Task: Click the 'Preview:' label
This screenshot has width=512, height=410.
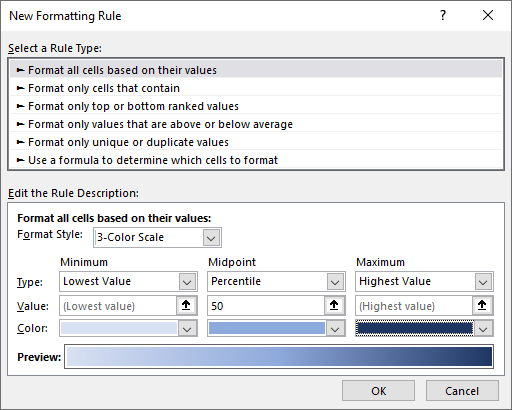Action: pyautogui.click(x=39, y=357)
